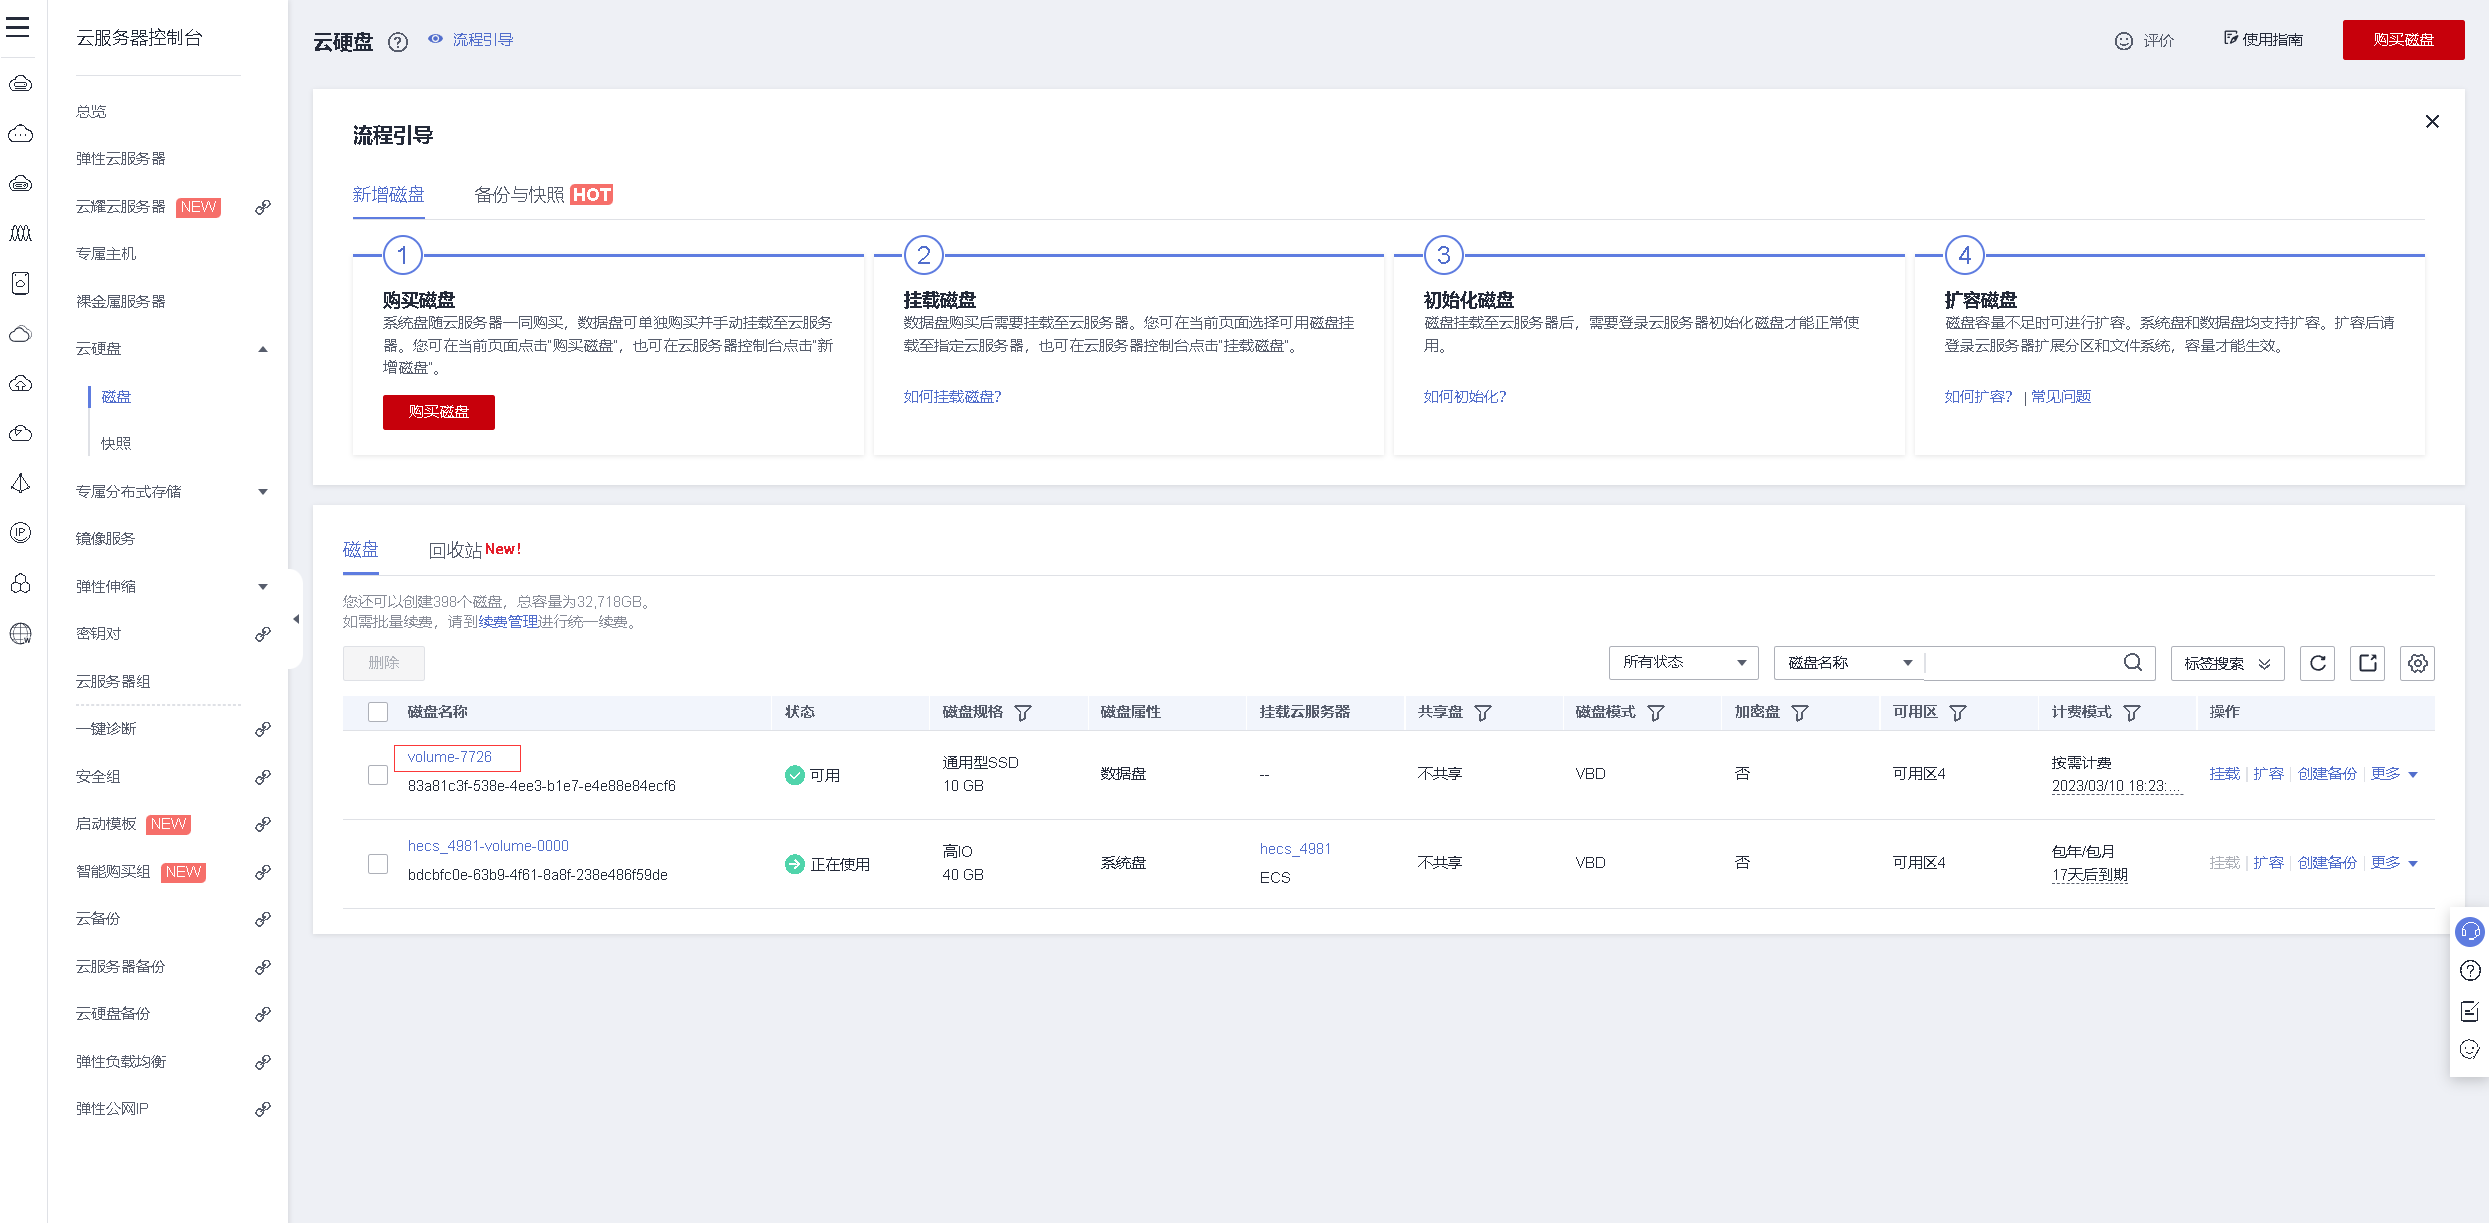The width and height of the screenshot is (2489, 1223).
Task: Filter the 计费模式 column
Action: tap(2132, 713)
